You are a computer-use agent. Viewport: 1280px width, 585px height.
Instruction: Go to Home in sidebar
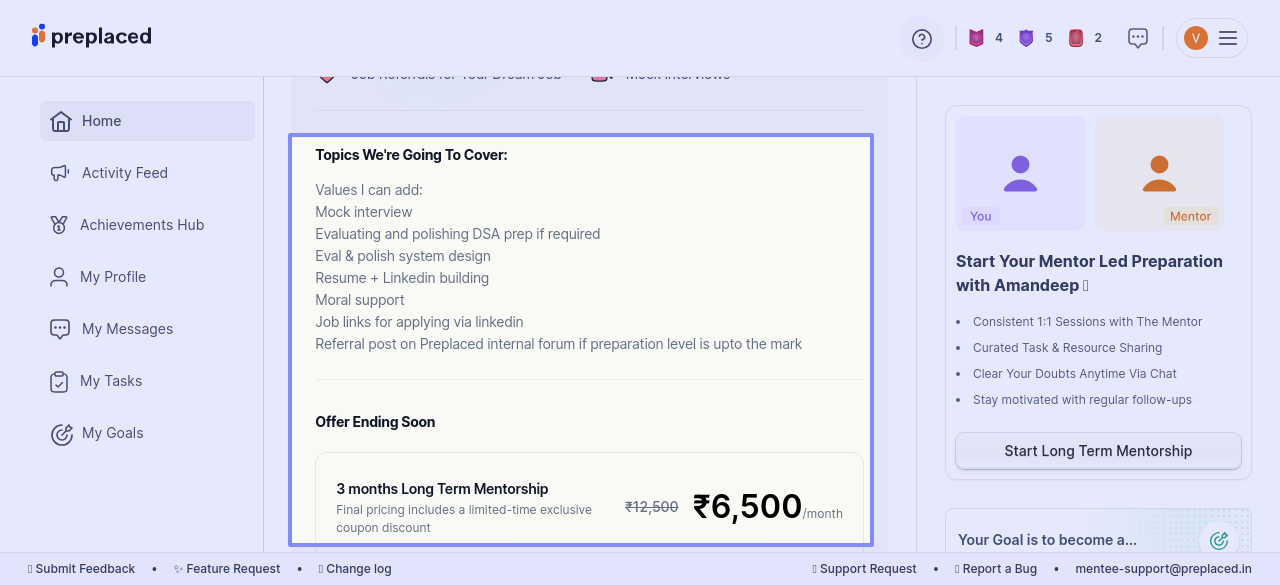click(x=101, y=121)
